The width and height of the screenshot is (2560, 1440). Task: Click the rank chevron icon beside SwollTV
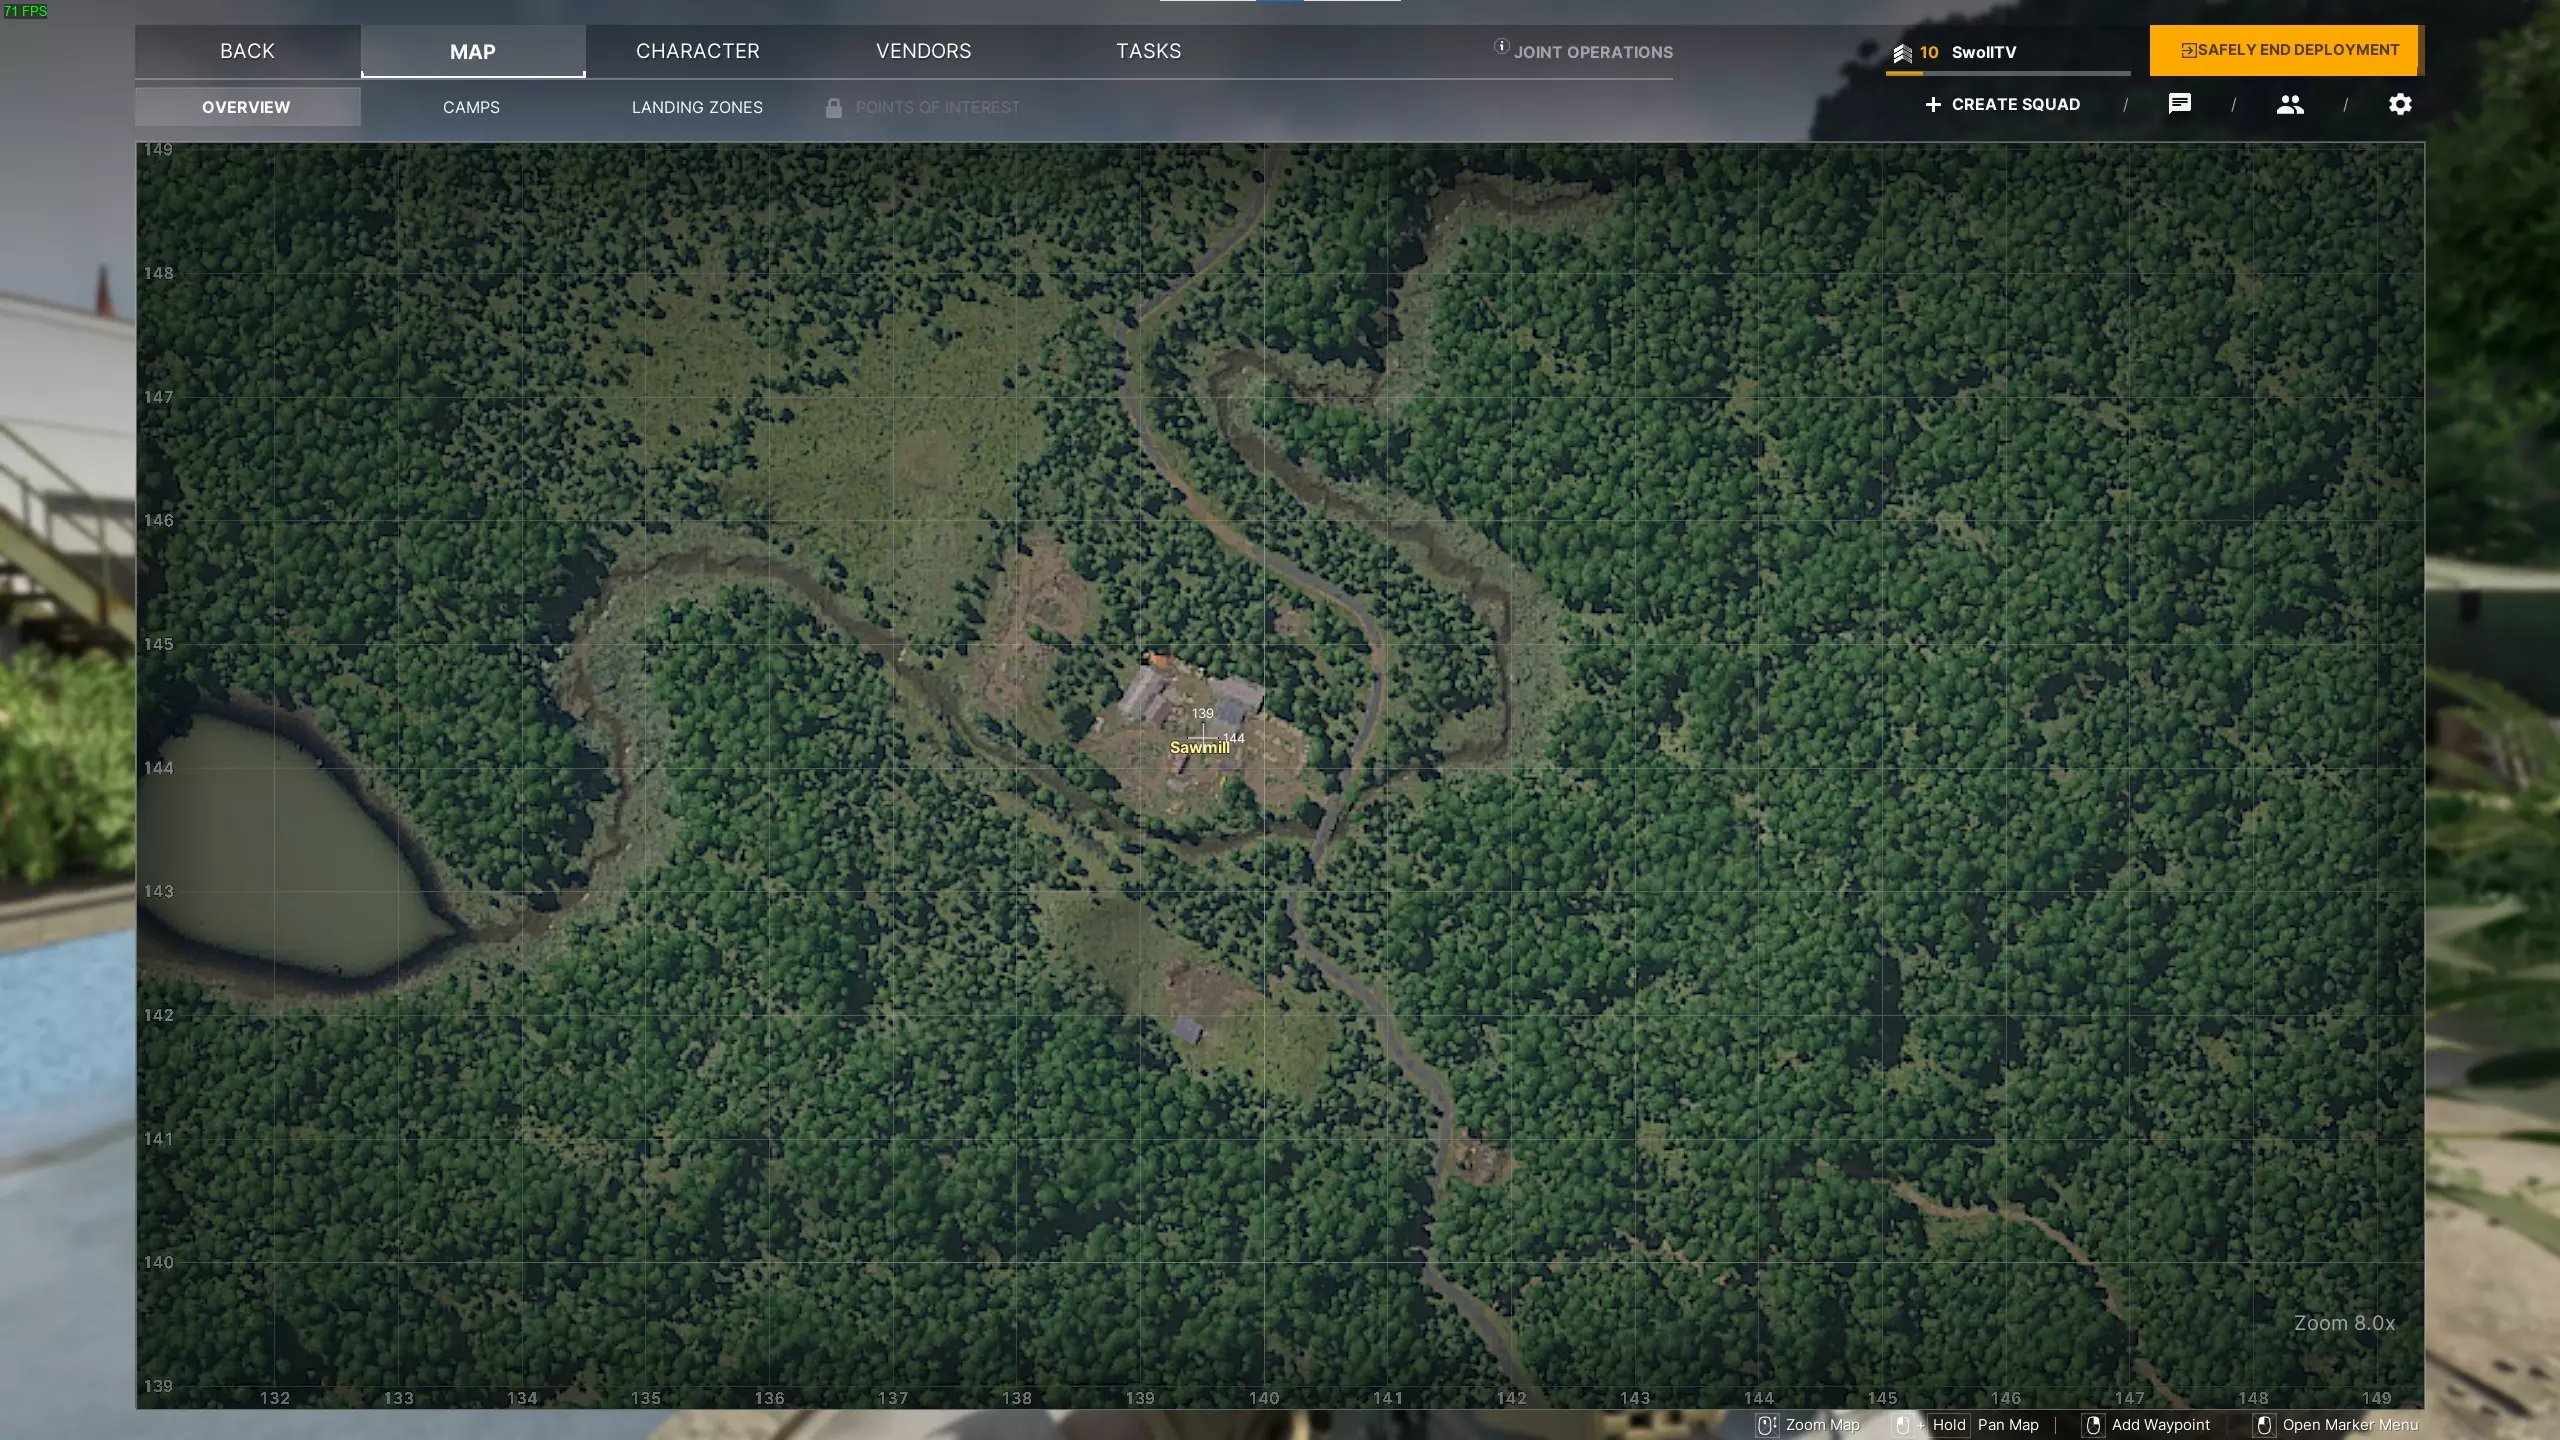coord(1902,53)
